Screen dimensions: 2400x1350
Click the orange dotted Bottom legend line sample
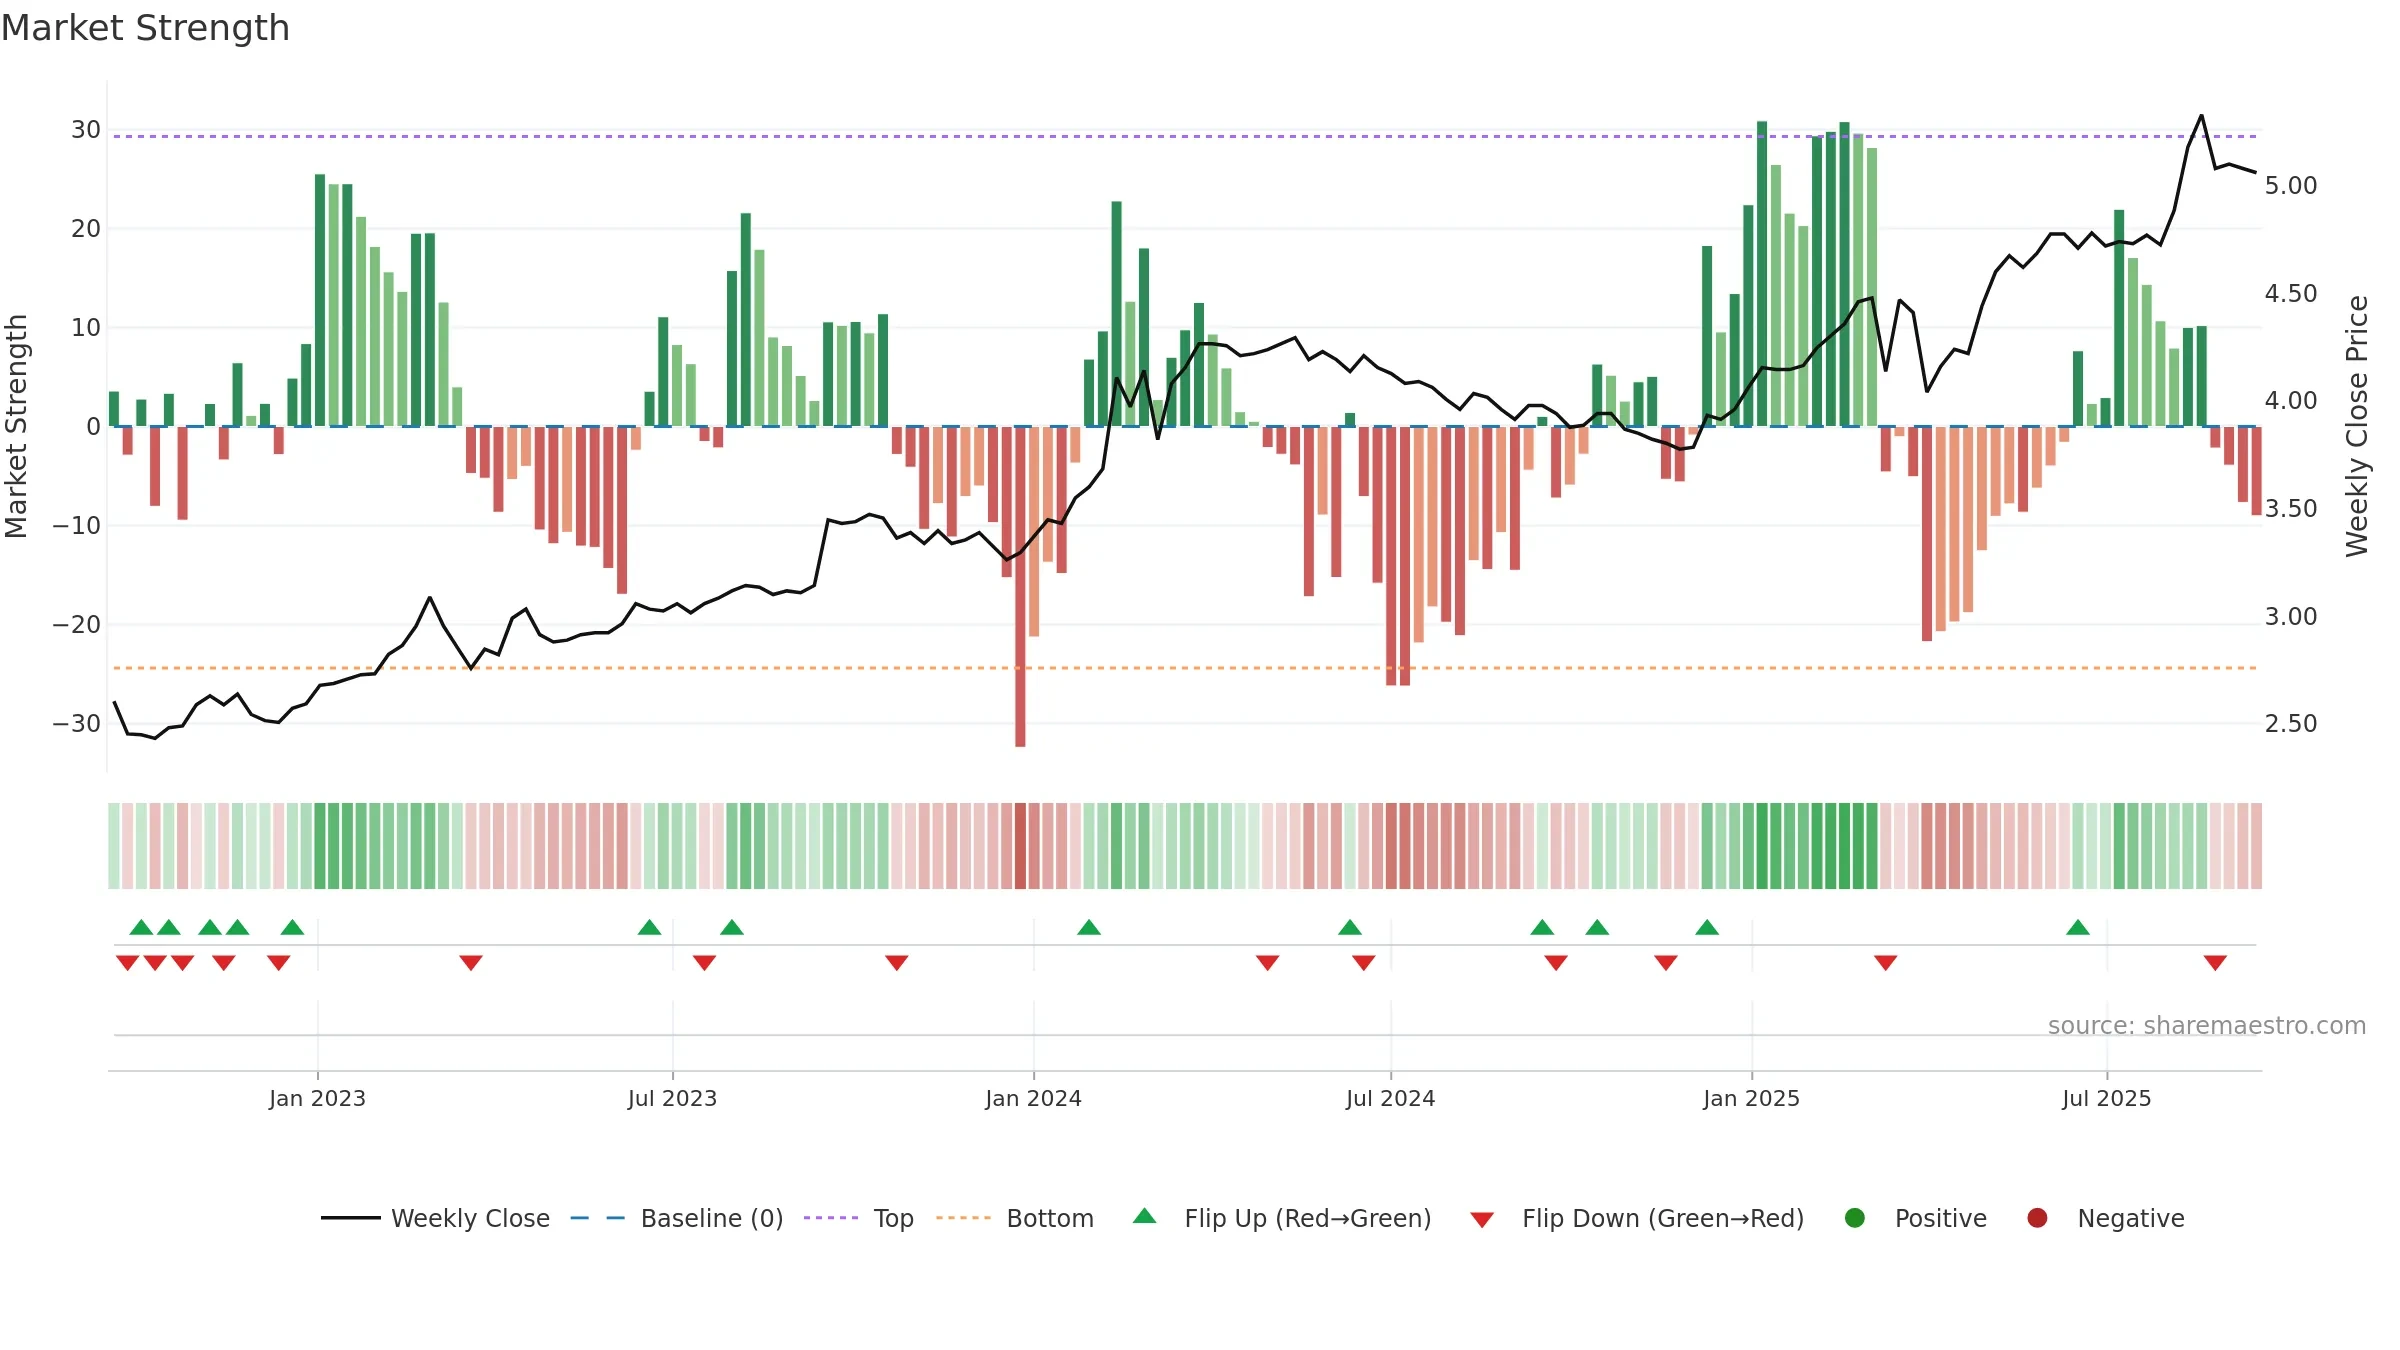pos(964,1218)
